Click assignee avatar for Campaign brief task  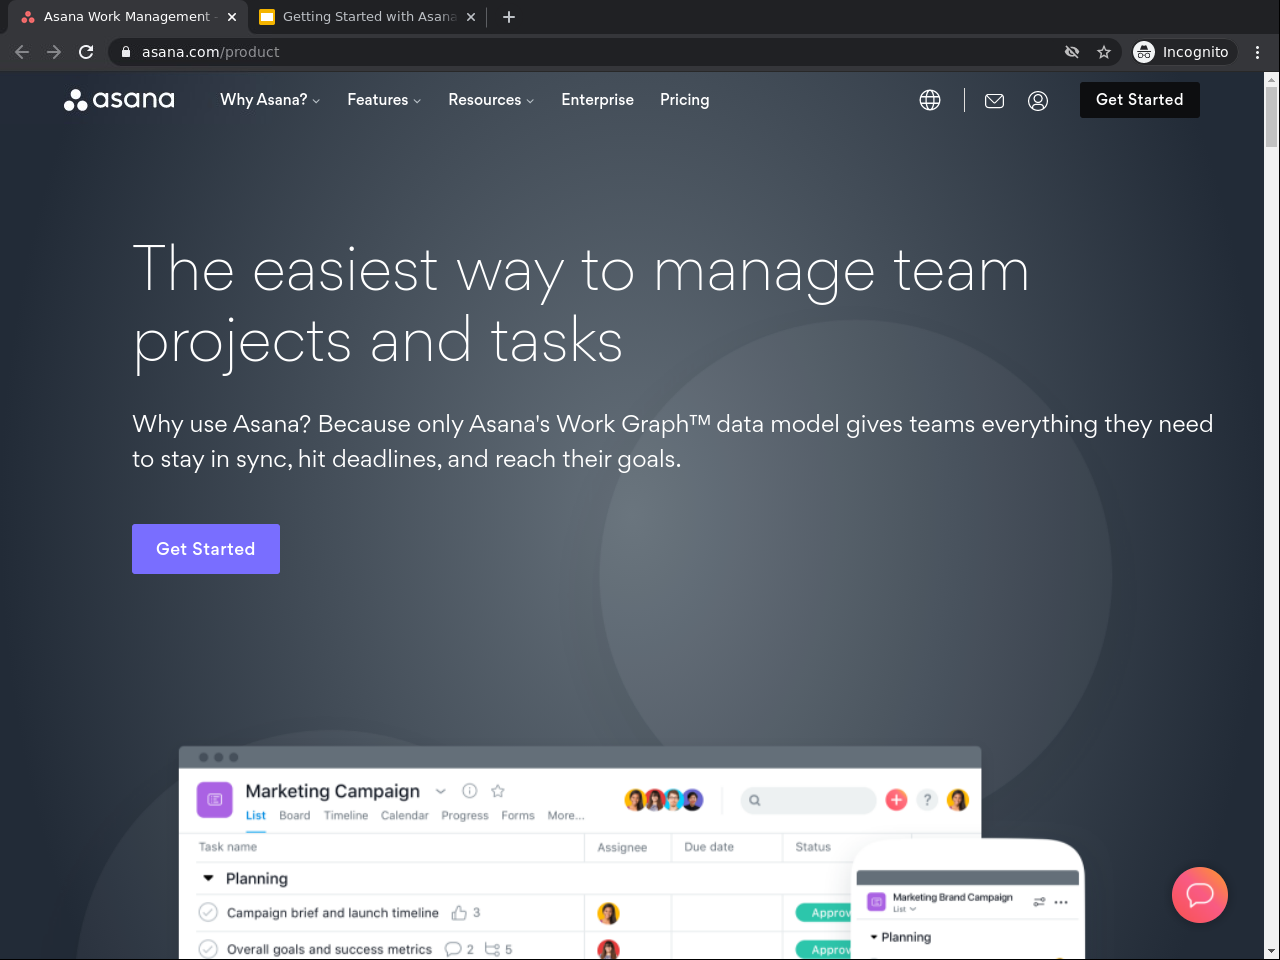tap(608, 913)
